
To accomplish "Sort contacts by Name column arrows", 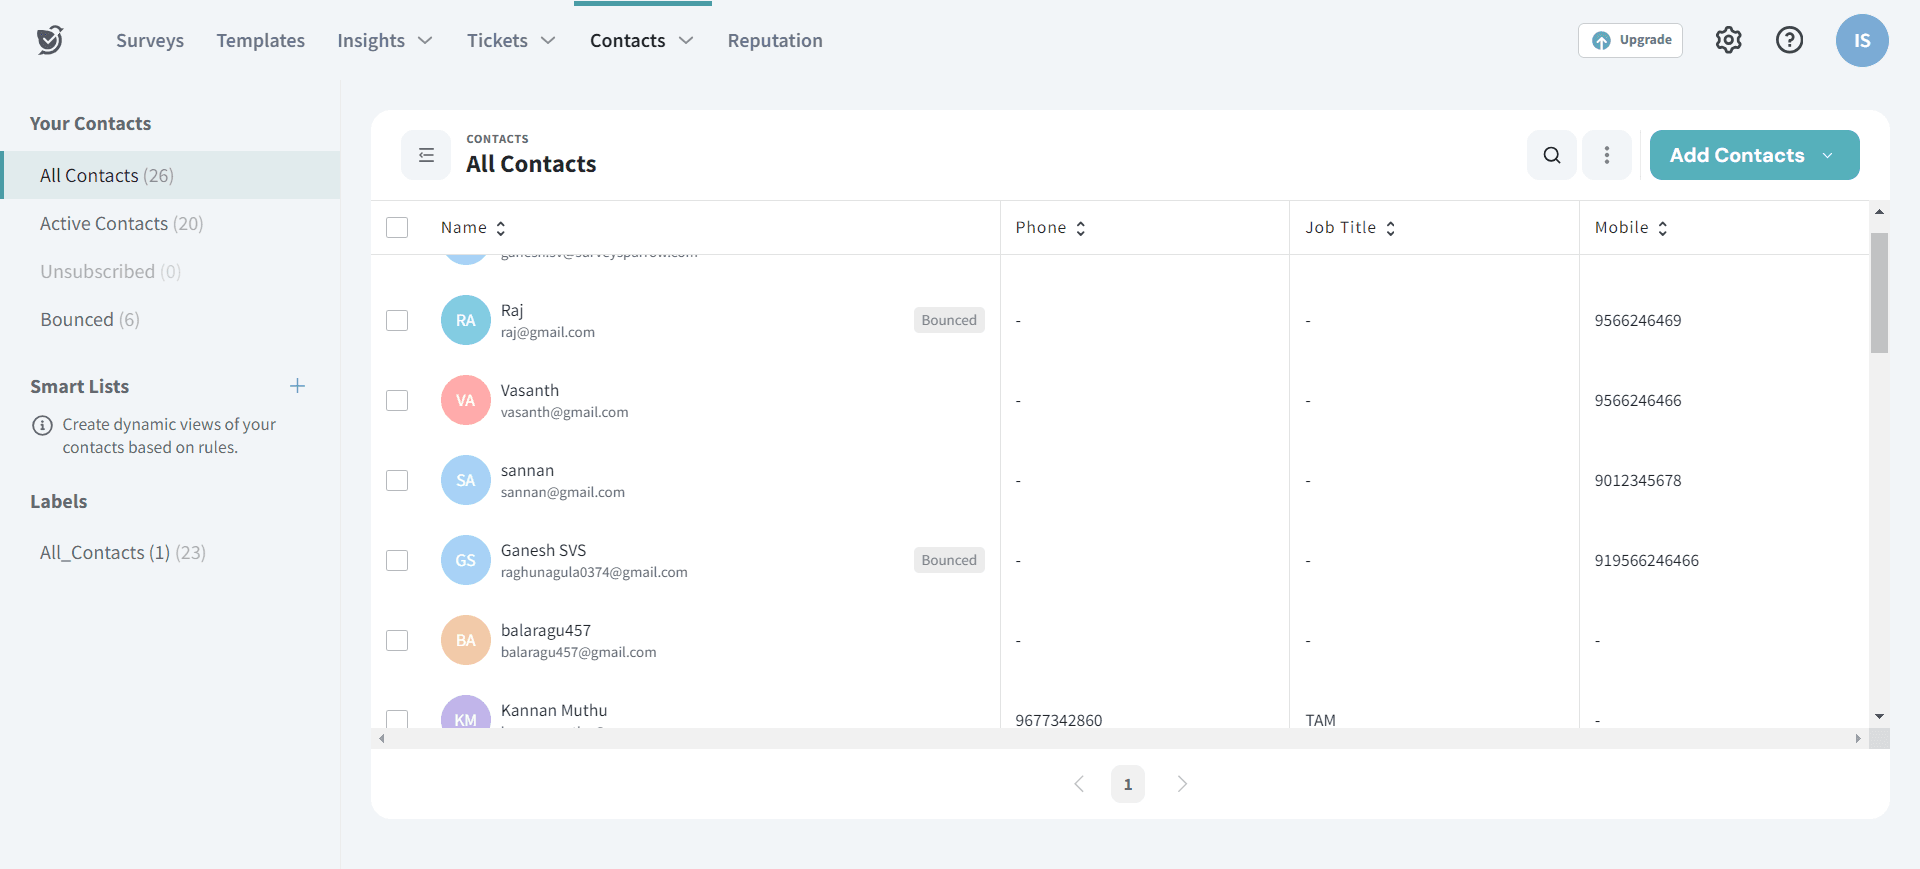I will [501, 228].
